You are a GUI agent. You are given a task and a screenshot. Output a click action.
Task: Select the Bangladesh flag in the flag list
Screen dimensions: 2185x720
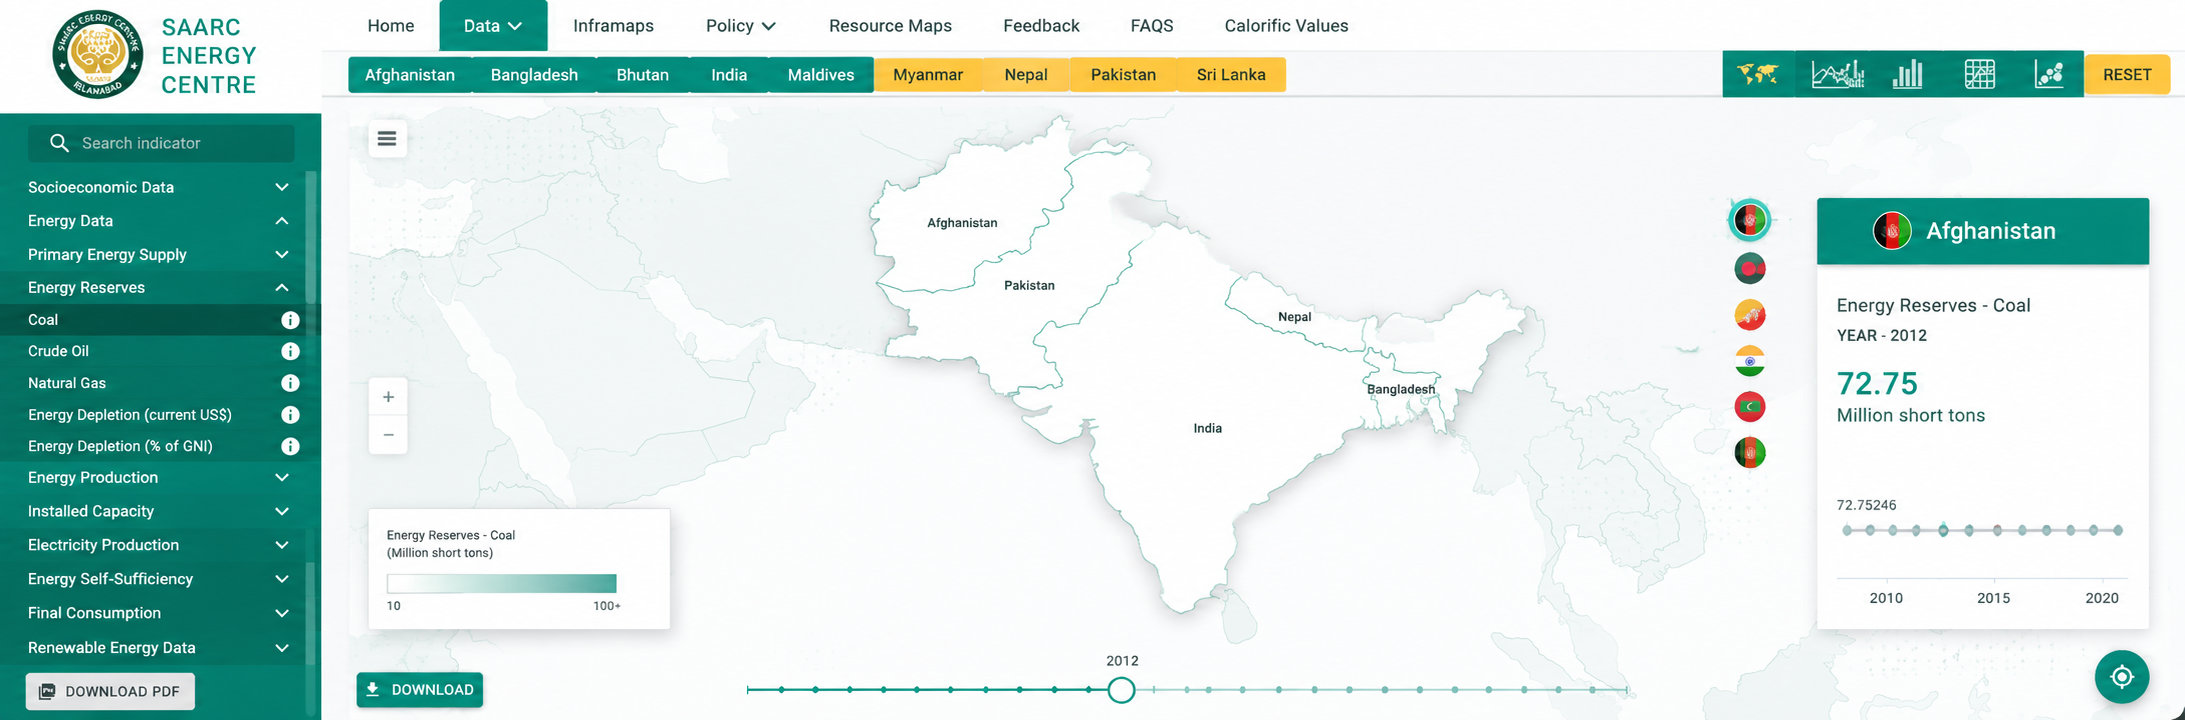1749,268
